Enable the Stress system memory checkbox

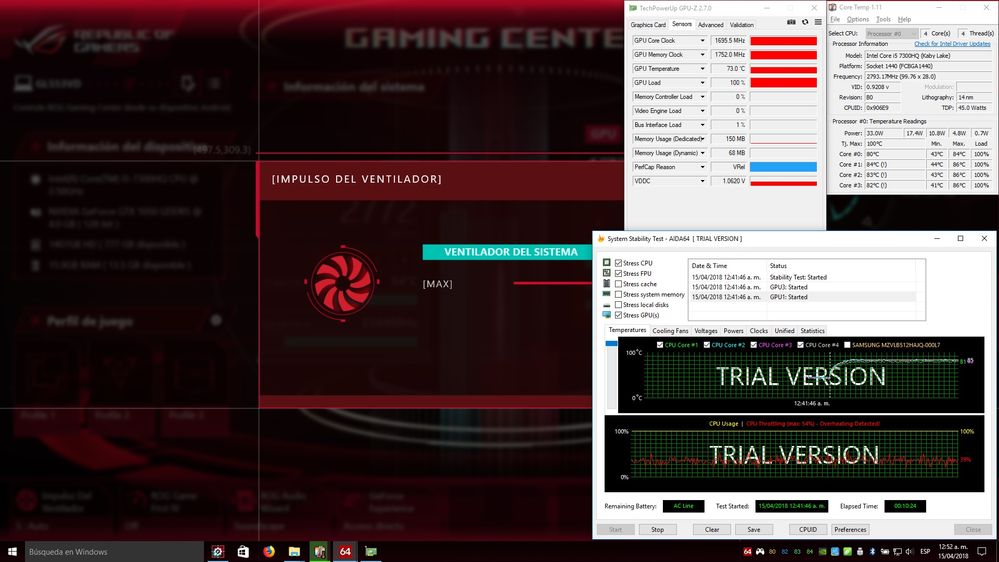[x=618, y=294]
